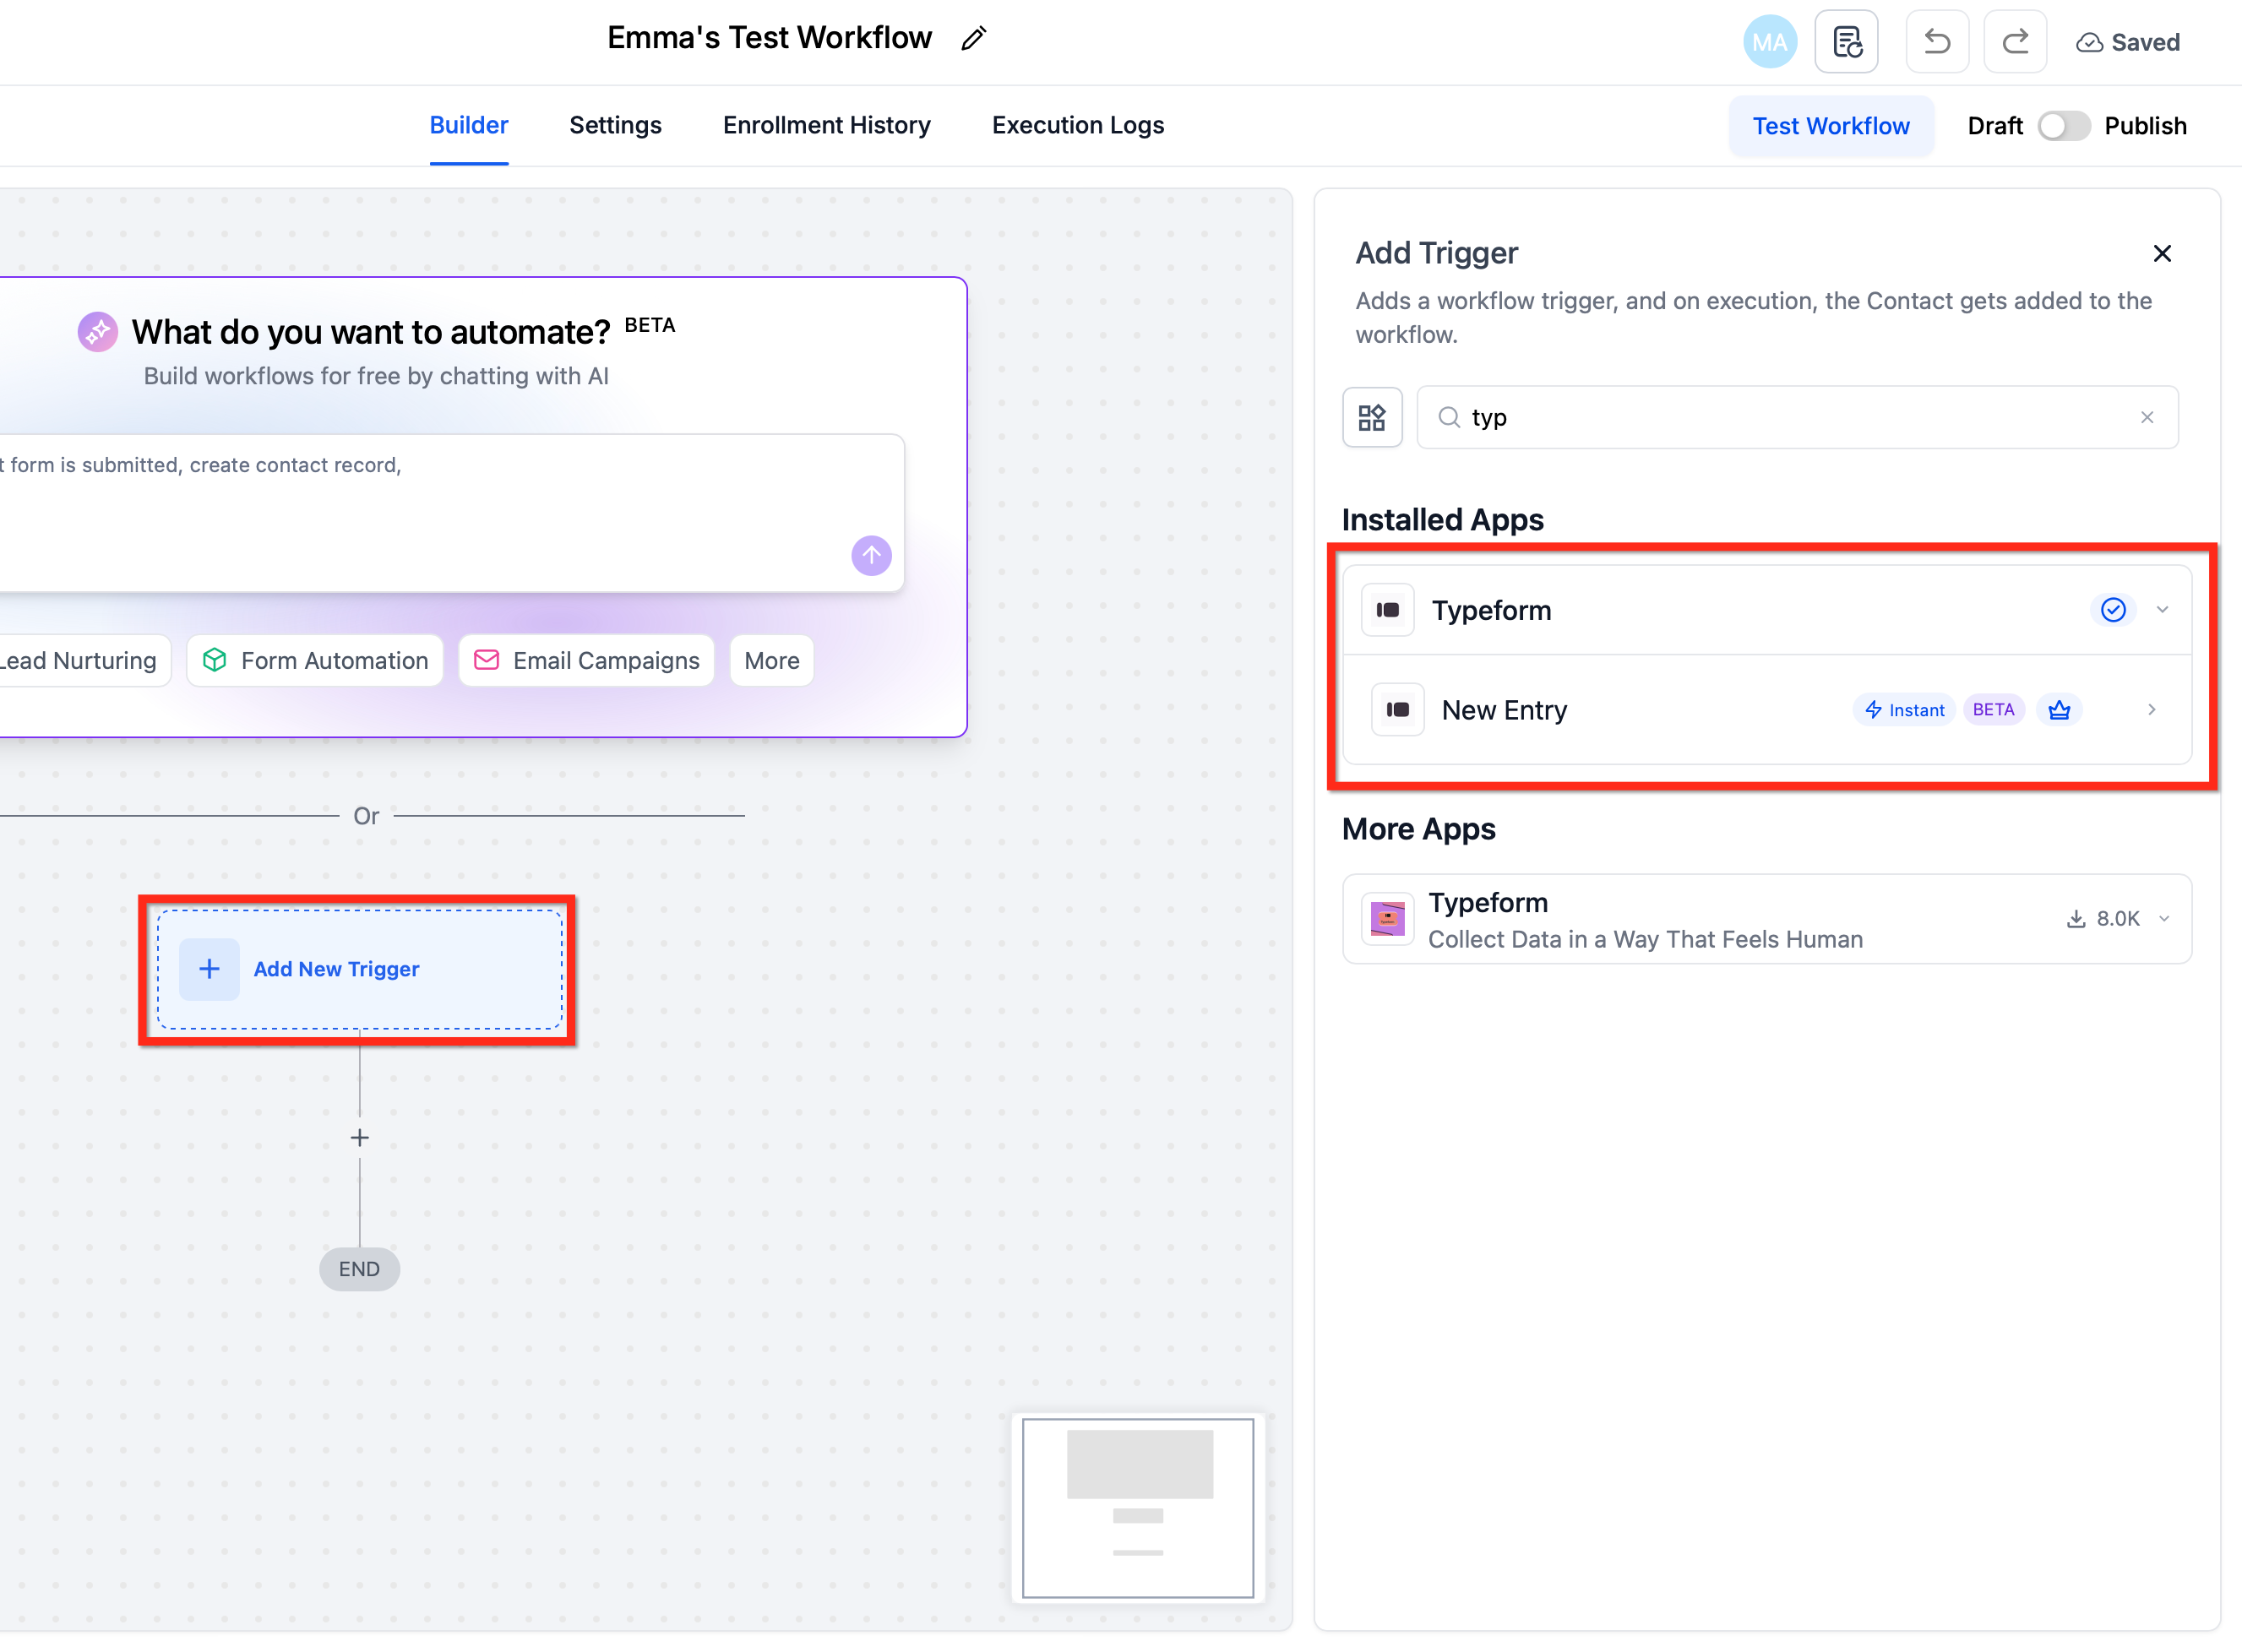
Task: Open the app categories grid icon
Action: (x=1371, y=417)
